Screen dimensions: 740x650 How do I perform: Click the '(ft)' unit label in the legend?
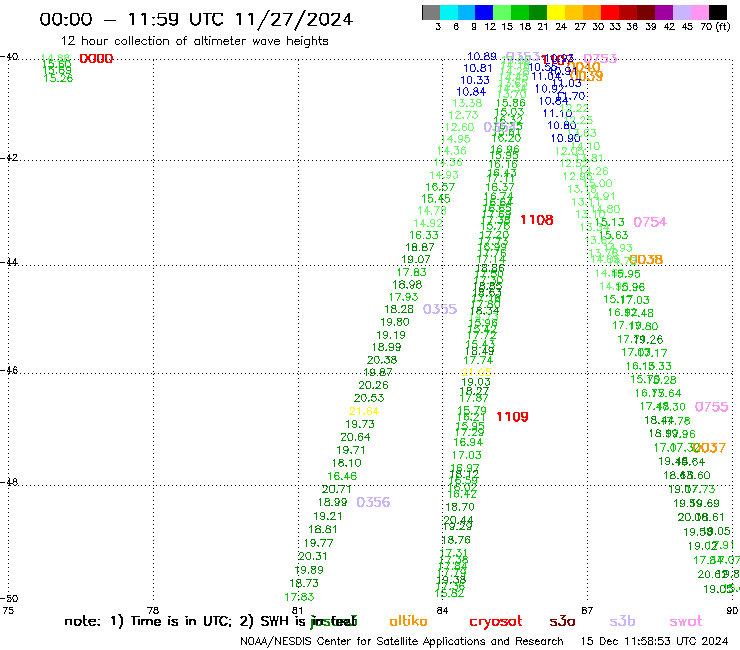pos(723,27)
